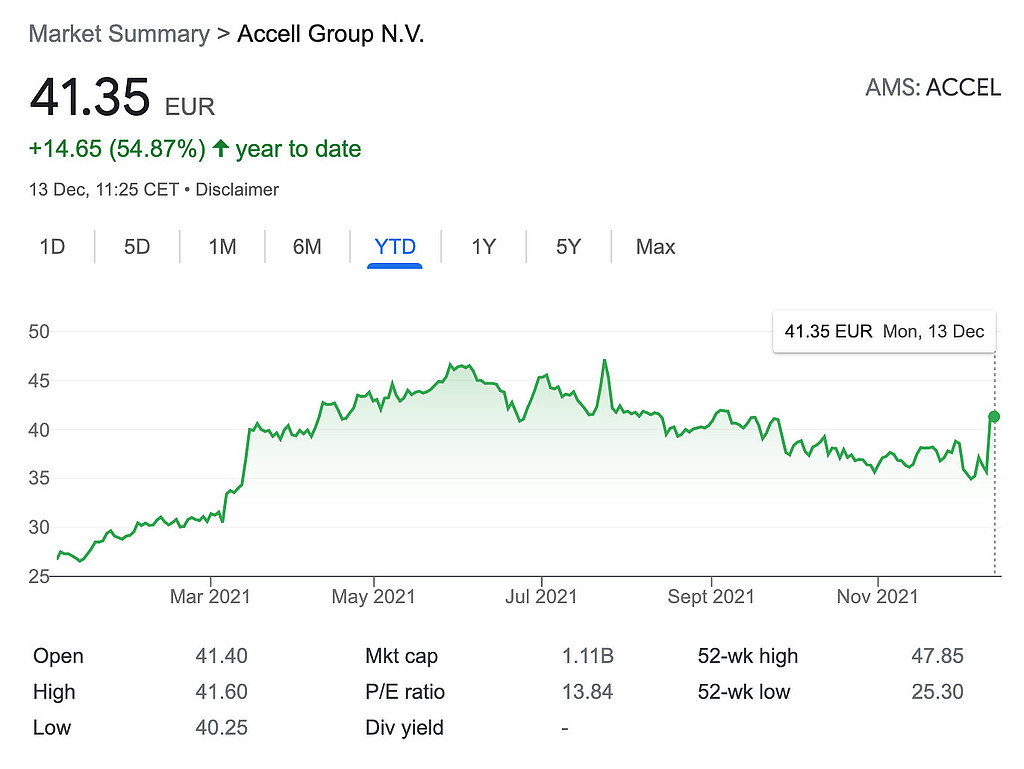Image resolution: width=1024 pixels, height=769 pixels.
Task: Click the AMS: ACCEL ticker label
Action: (x=932, y=87)
